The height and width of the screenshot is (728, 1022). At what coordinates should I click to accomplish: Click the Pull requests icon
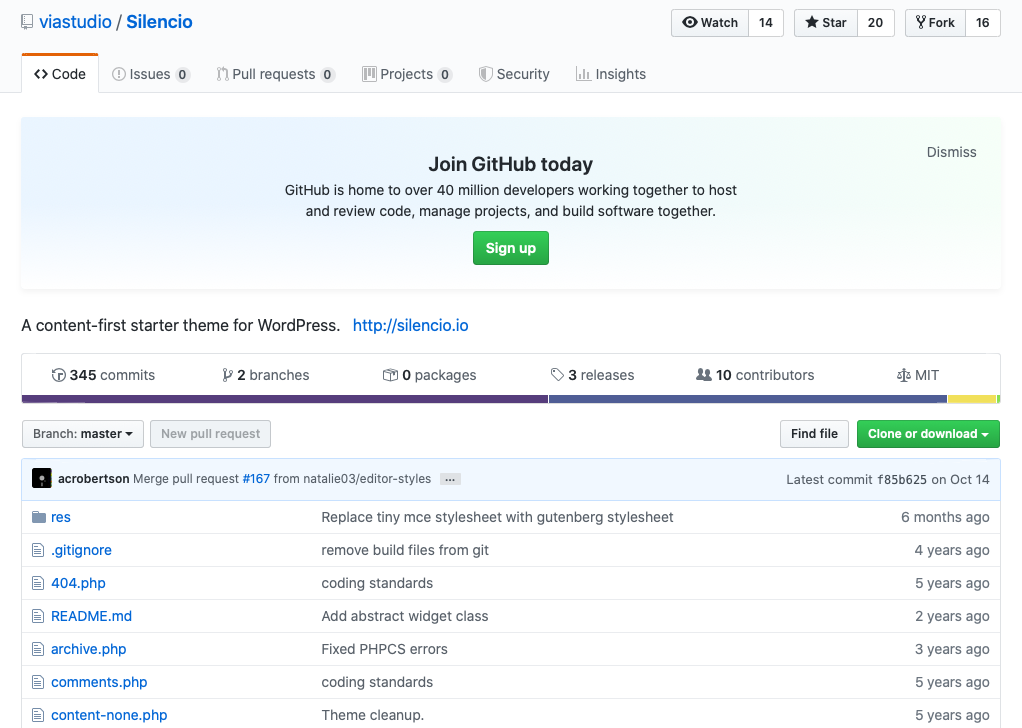coord(222,74)
